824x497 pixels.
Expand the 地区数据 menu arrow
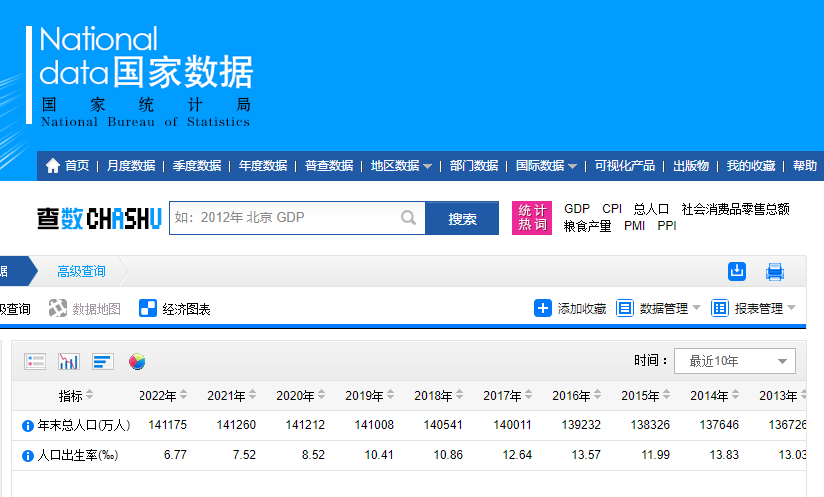(x=427, y=167)
